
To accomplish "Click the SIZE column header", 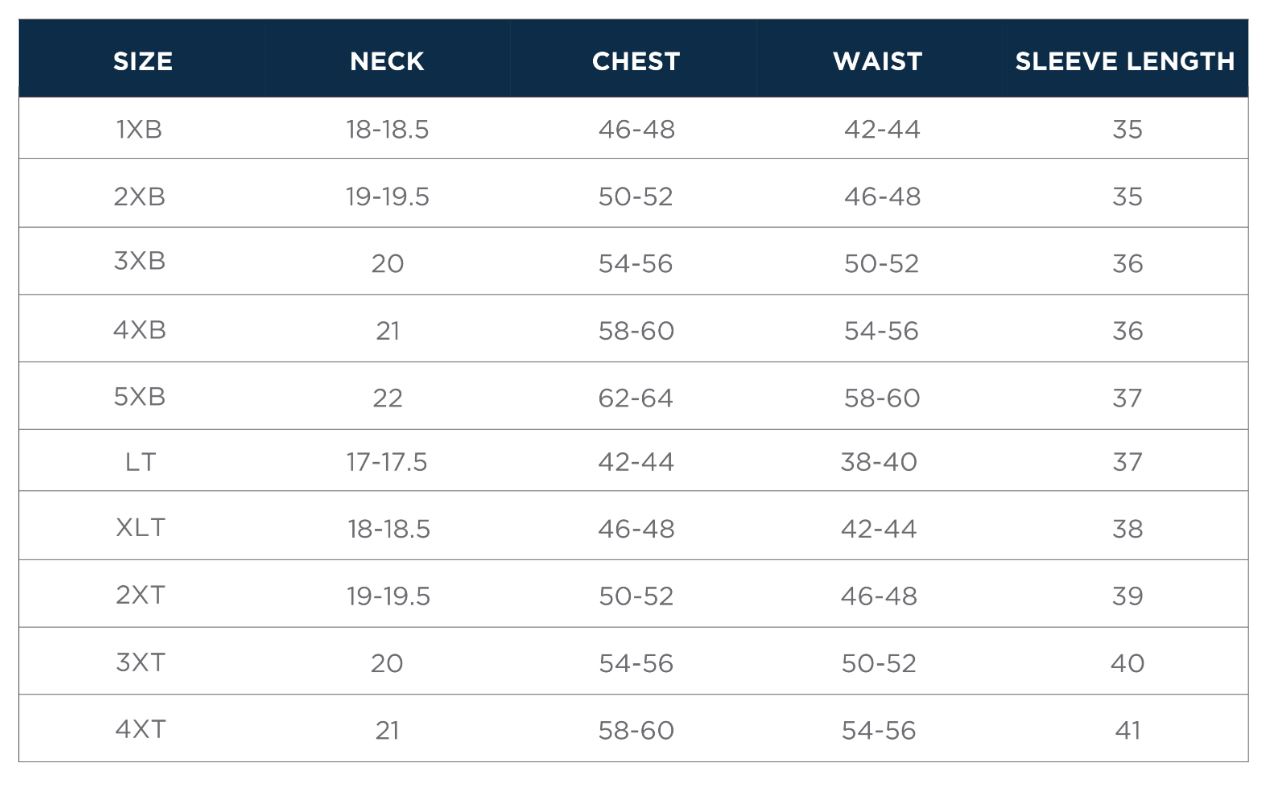I will tap(142, 61).
